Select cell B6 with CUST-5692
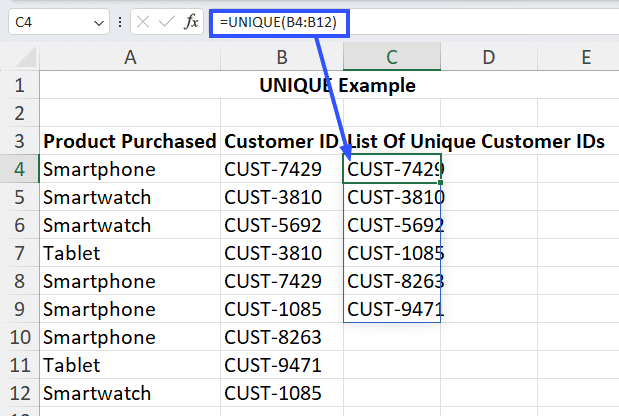The image size is (619, 416). pyautogui.click(x=282, y=225)
